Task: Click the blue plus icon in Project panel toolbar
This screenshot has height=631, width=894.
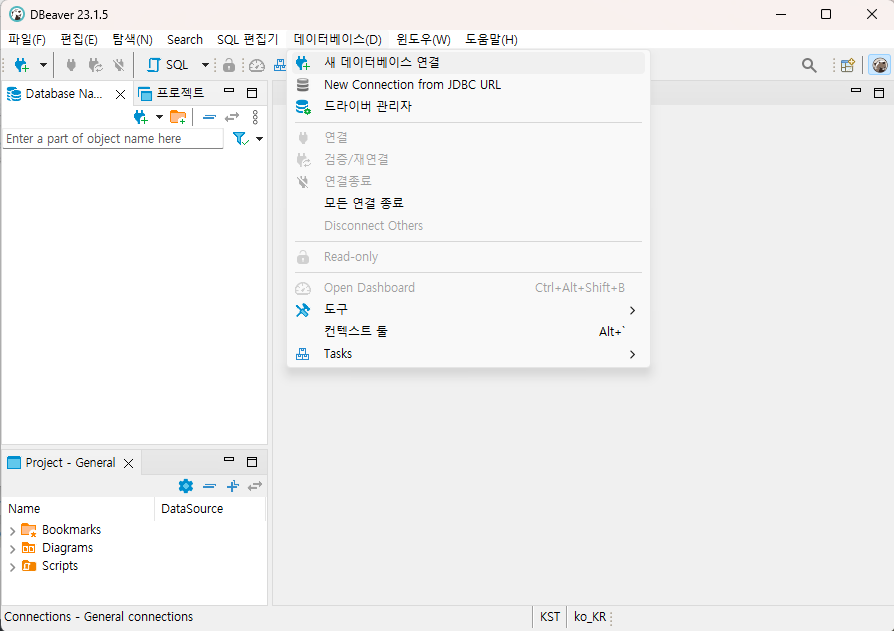Action: 232,486
